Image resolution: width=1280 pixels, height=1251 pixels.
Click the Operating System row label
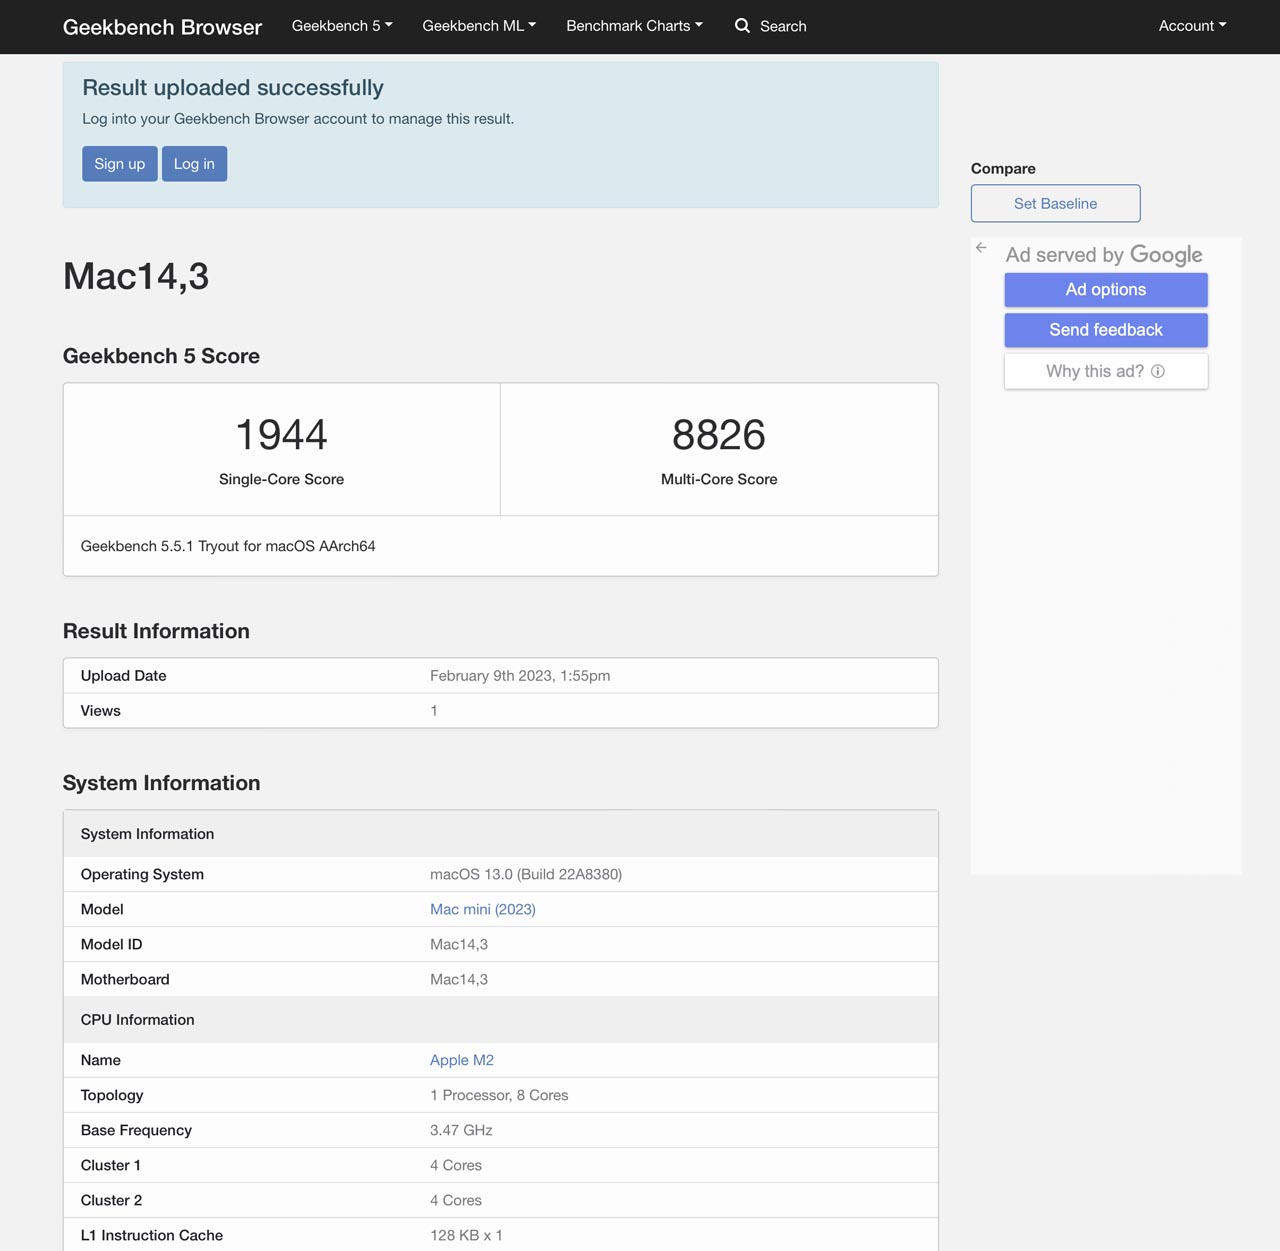coord(142,874)
